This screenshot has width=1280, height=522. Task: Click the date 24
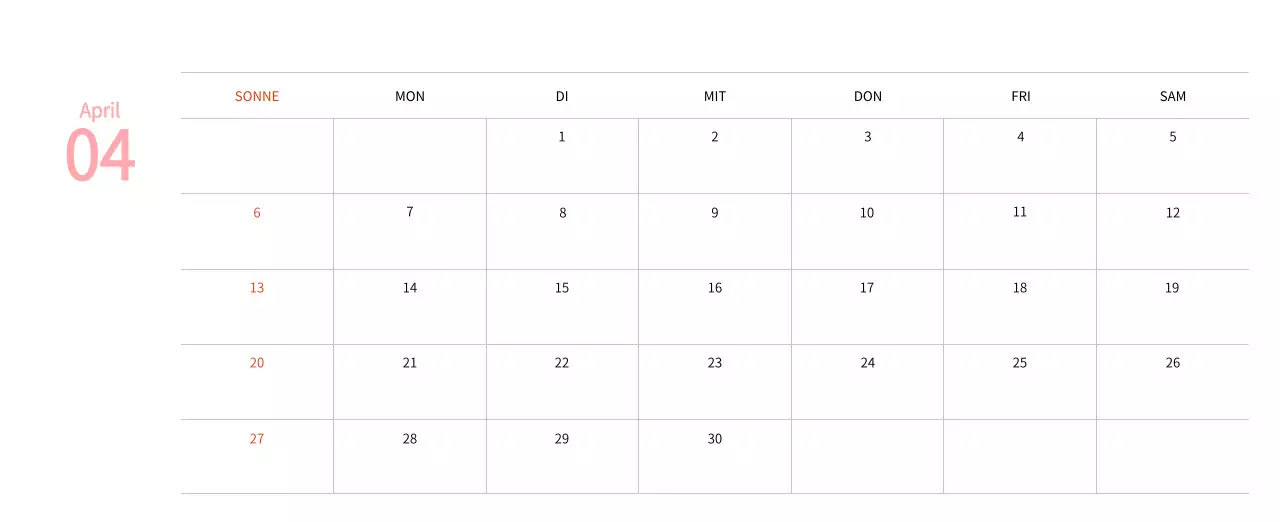[x=868, y=363]
